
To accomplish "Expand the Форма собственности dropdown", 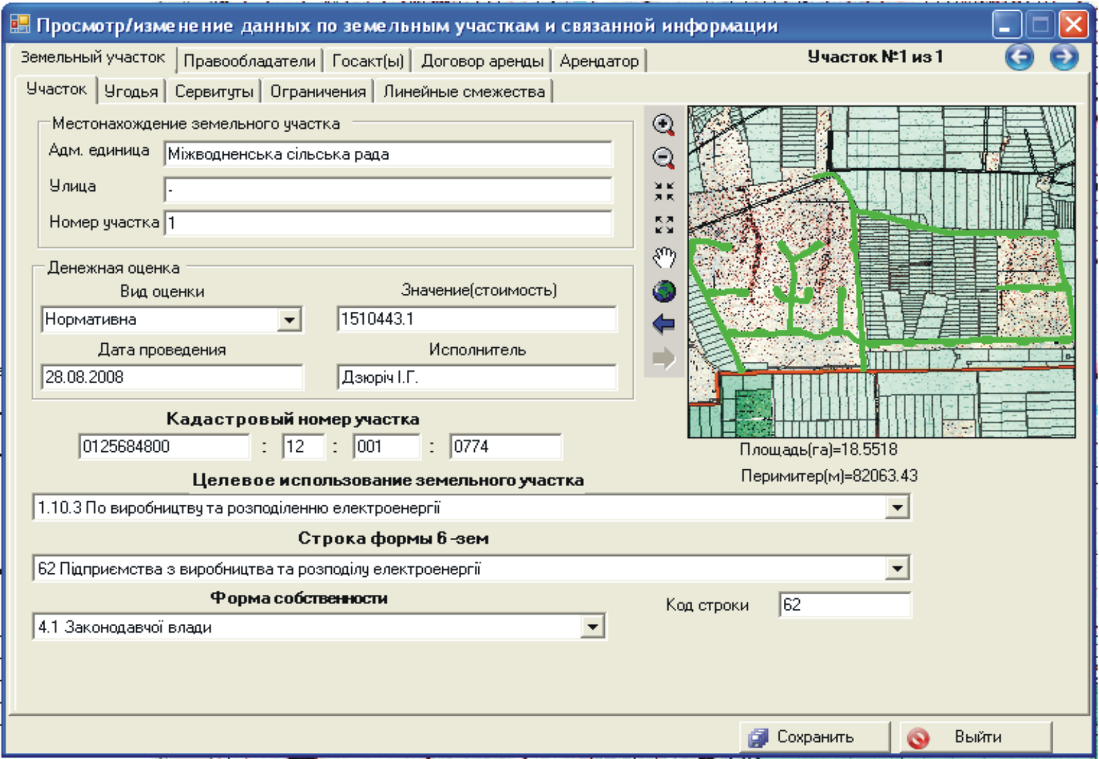I will (593, 628).
